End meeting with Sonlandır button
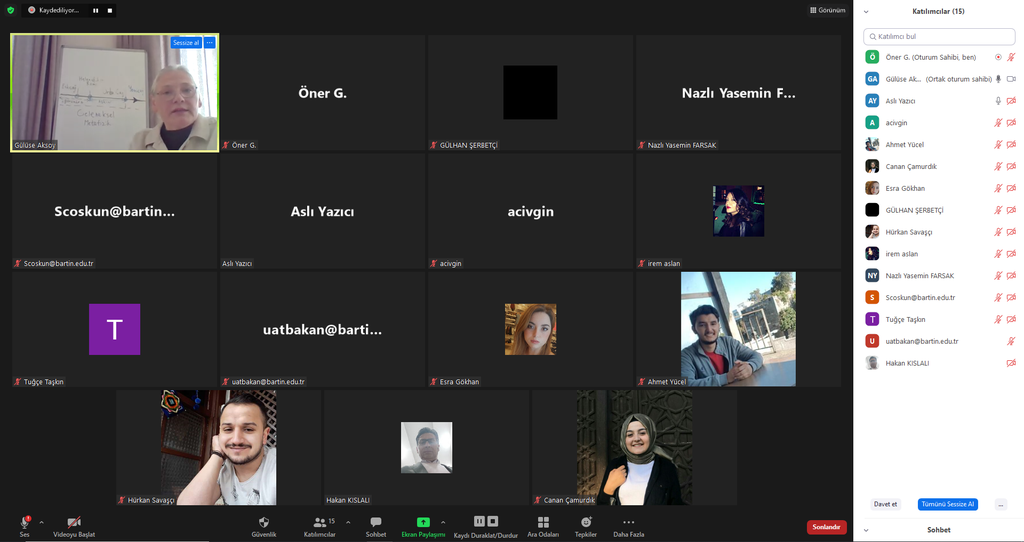 827,527
